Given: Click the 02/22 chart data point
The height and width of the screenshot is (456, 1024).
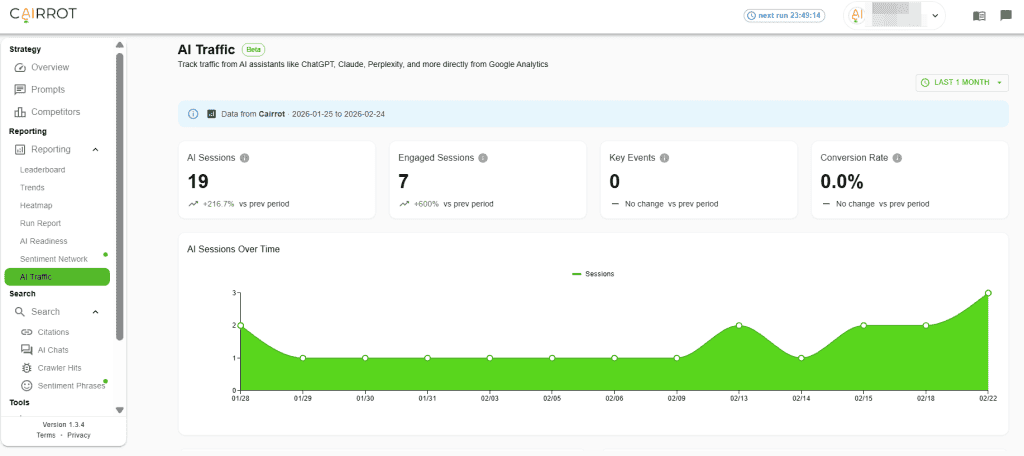Looking at the screenshot, I should (x=988, y=293).
